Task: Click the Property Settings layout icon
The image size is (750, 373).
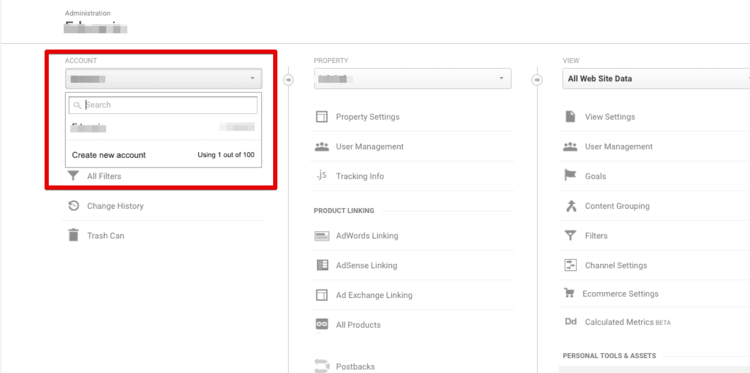Action: pyautogui.click(x=322, y=117)
